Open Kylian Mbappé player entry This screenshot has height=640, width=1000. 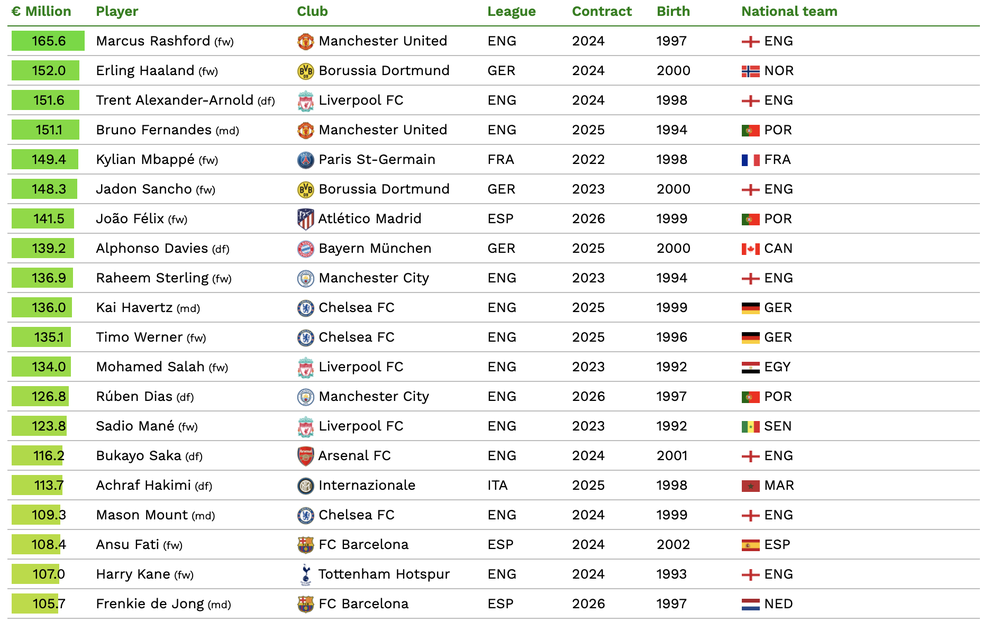(145, 160)
